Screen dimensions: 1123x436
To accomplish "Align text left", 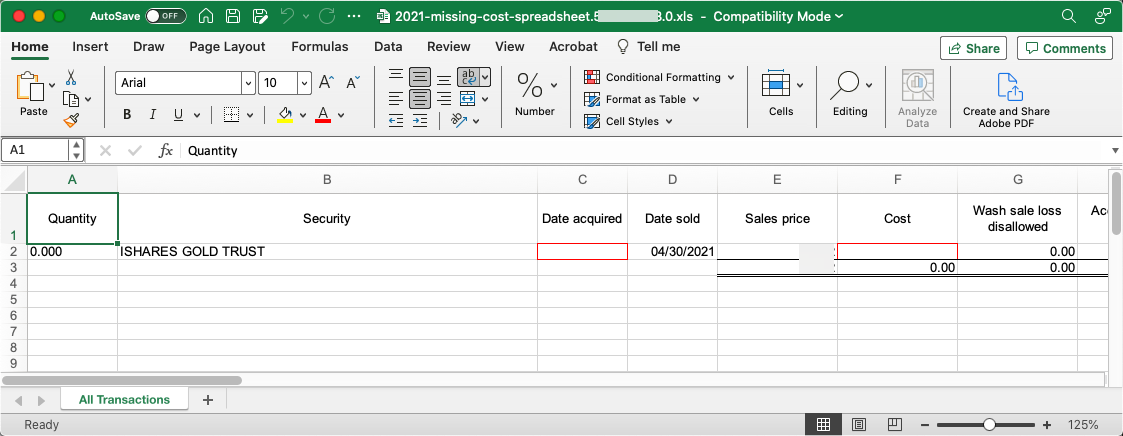I will point(395,98).
